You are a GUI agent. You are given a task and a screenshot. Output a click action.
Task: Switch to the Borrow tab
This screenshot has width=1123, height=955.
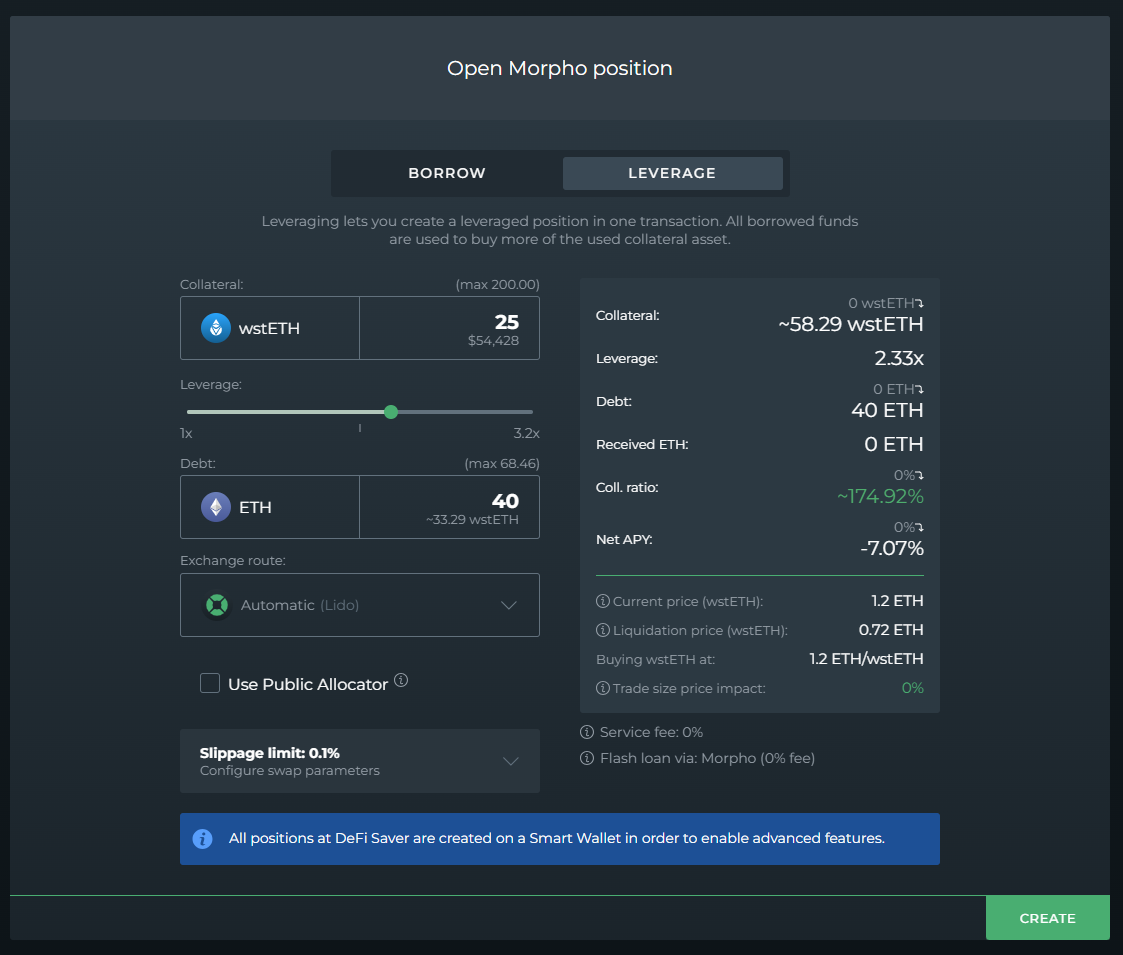tap(447, 173)
